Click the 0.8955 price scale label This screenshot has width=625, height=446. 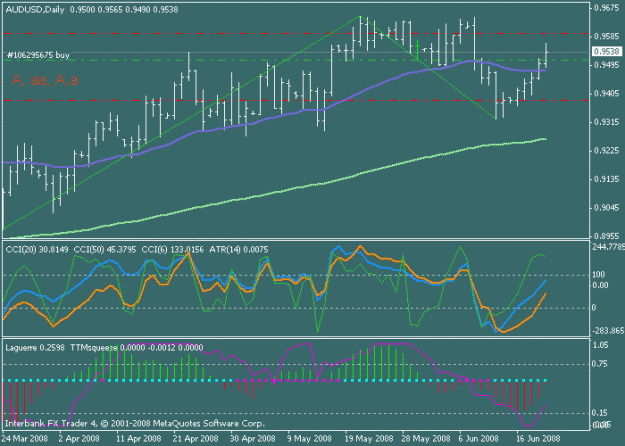point(607,236)
